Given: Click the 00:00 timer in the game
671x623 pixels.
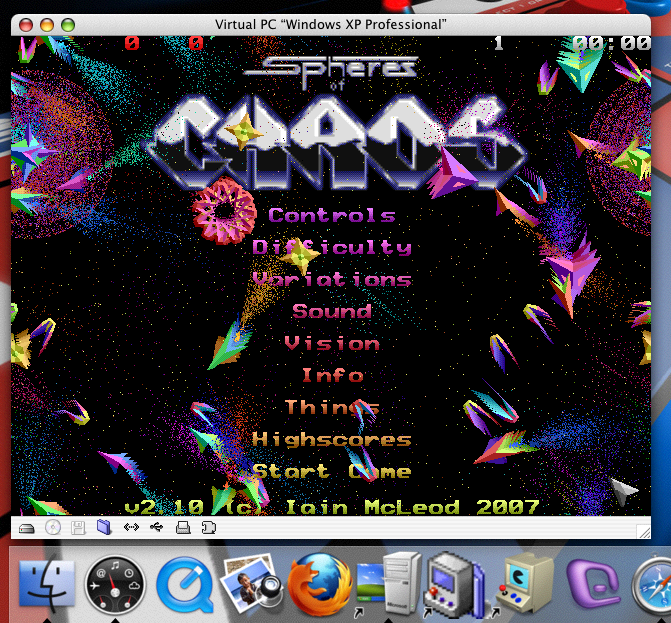Looking at the screenshot, I should click(x=612, y=43).
